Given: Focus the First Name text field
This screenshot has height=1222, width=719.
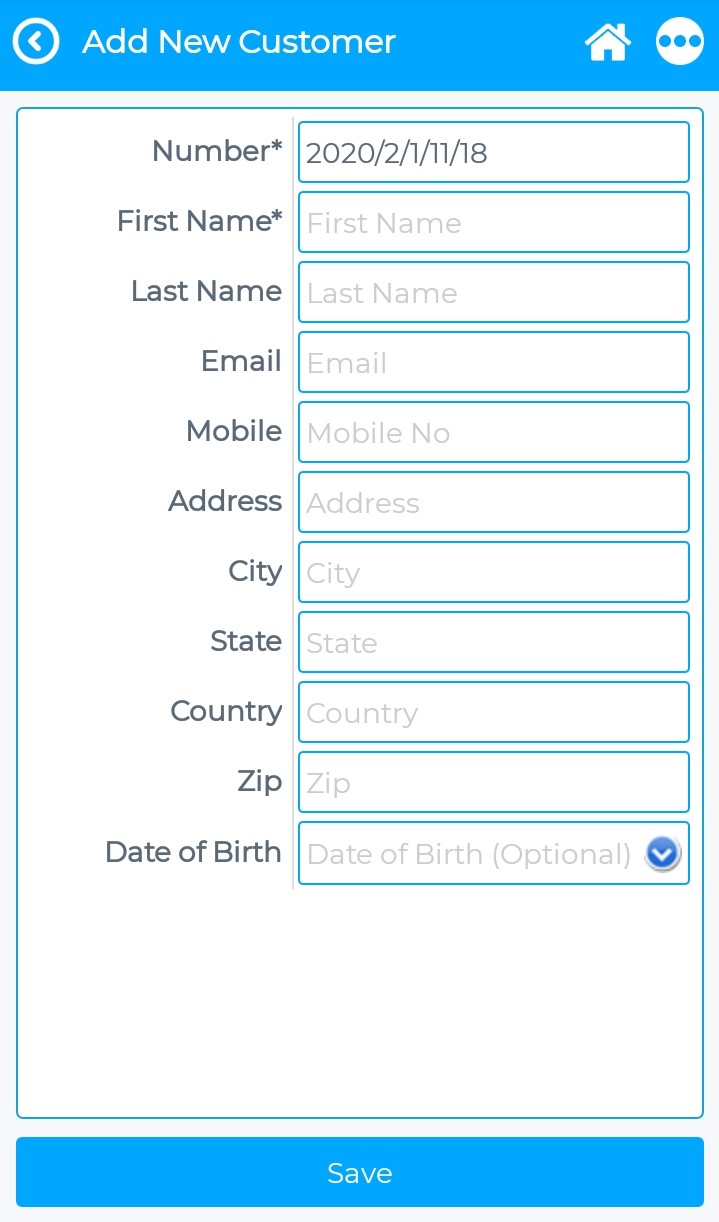Looking at the screenshot, I should coord(493,222).
